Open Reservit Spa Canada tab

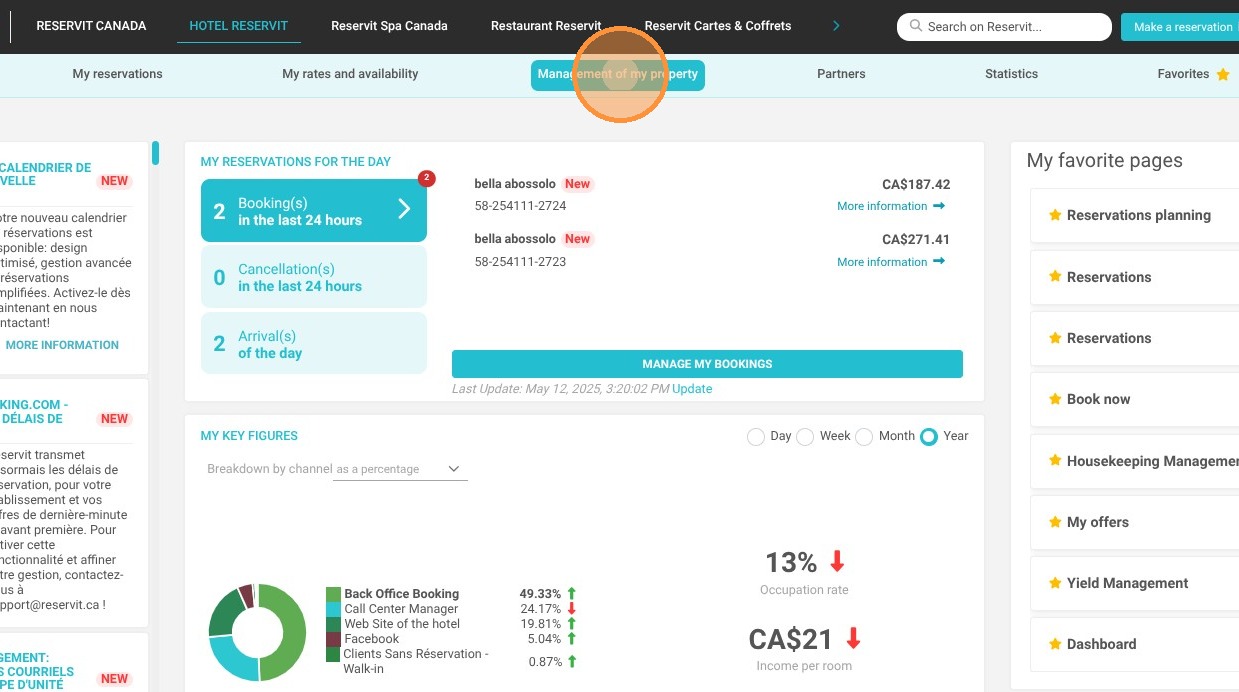[390, 26]
